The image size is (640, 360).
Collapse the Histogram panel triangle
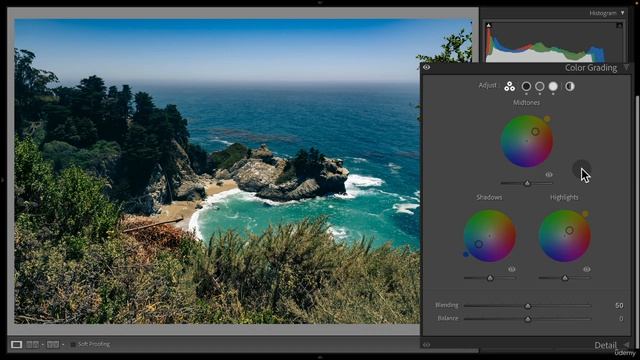(622, 13)
